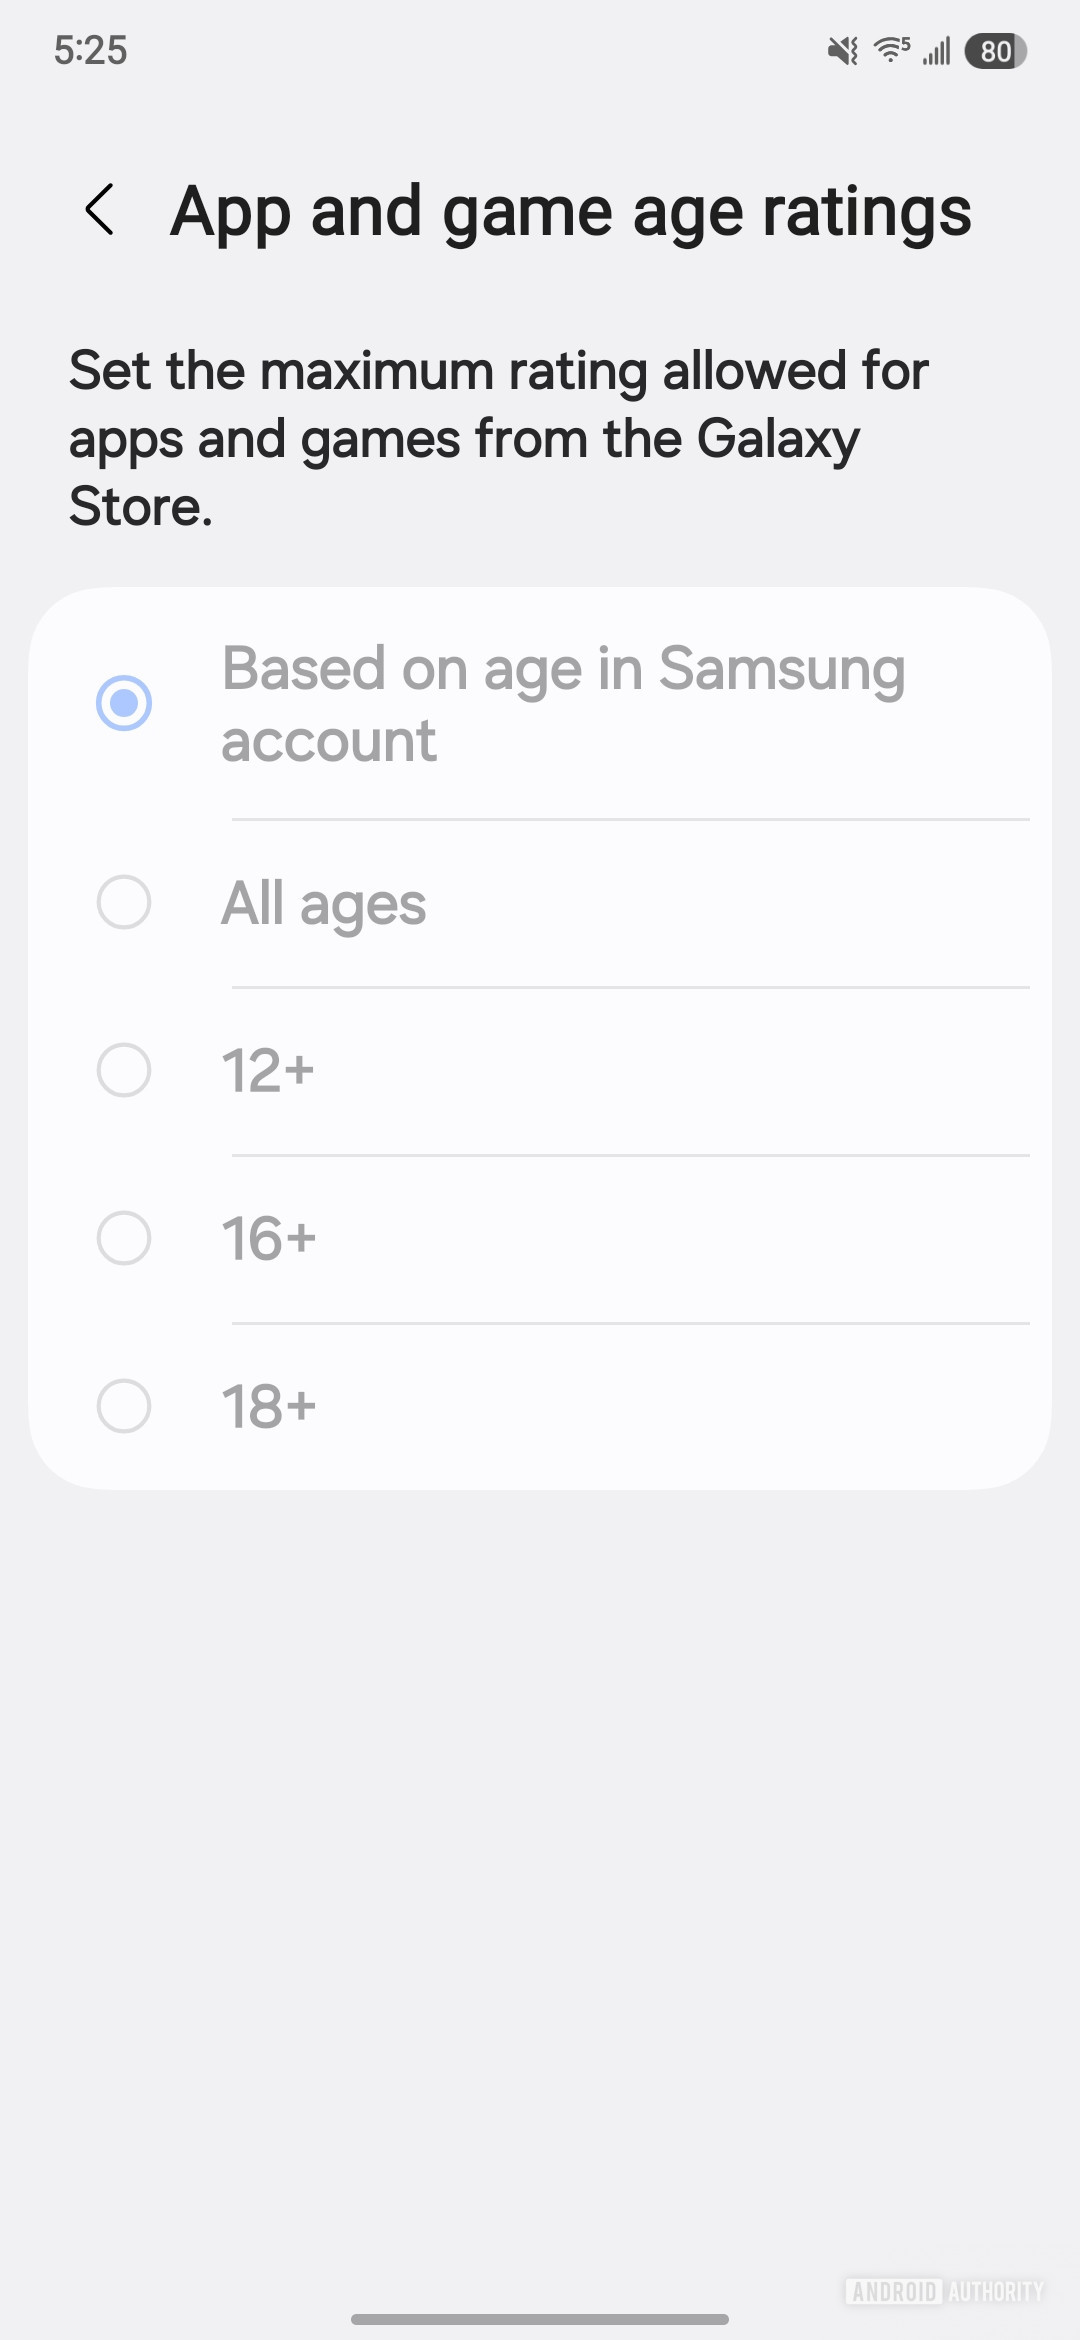Tap the home gesture bar at bottom
The width and height of the screenshot is (1080, 2340).
[x=540, y=2319]
